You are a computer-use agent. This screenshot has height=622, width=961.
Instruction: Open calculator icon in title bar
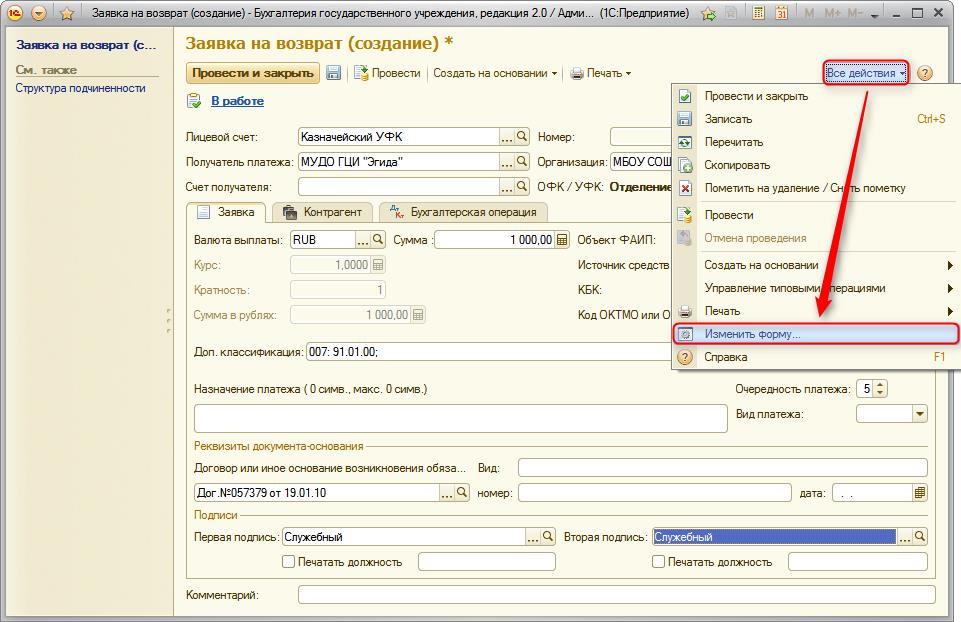point(759,13)
